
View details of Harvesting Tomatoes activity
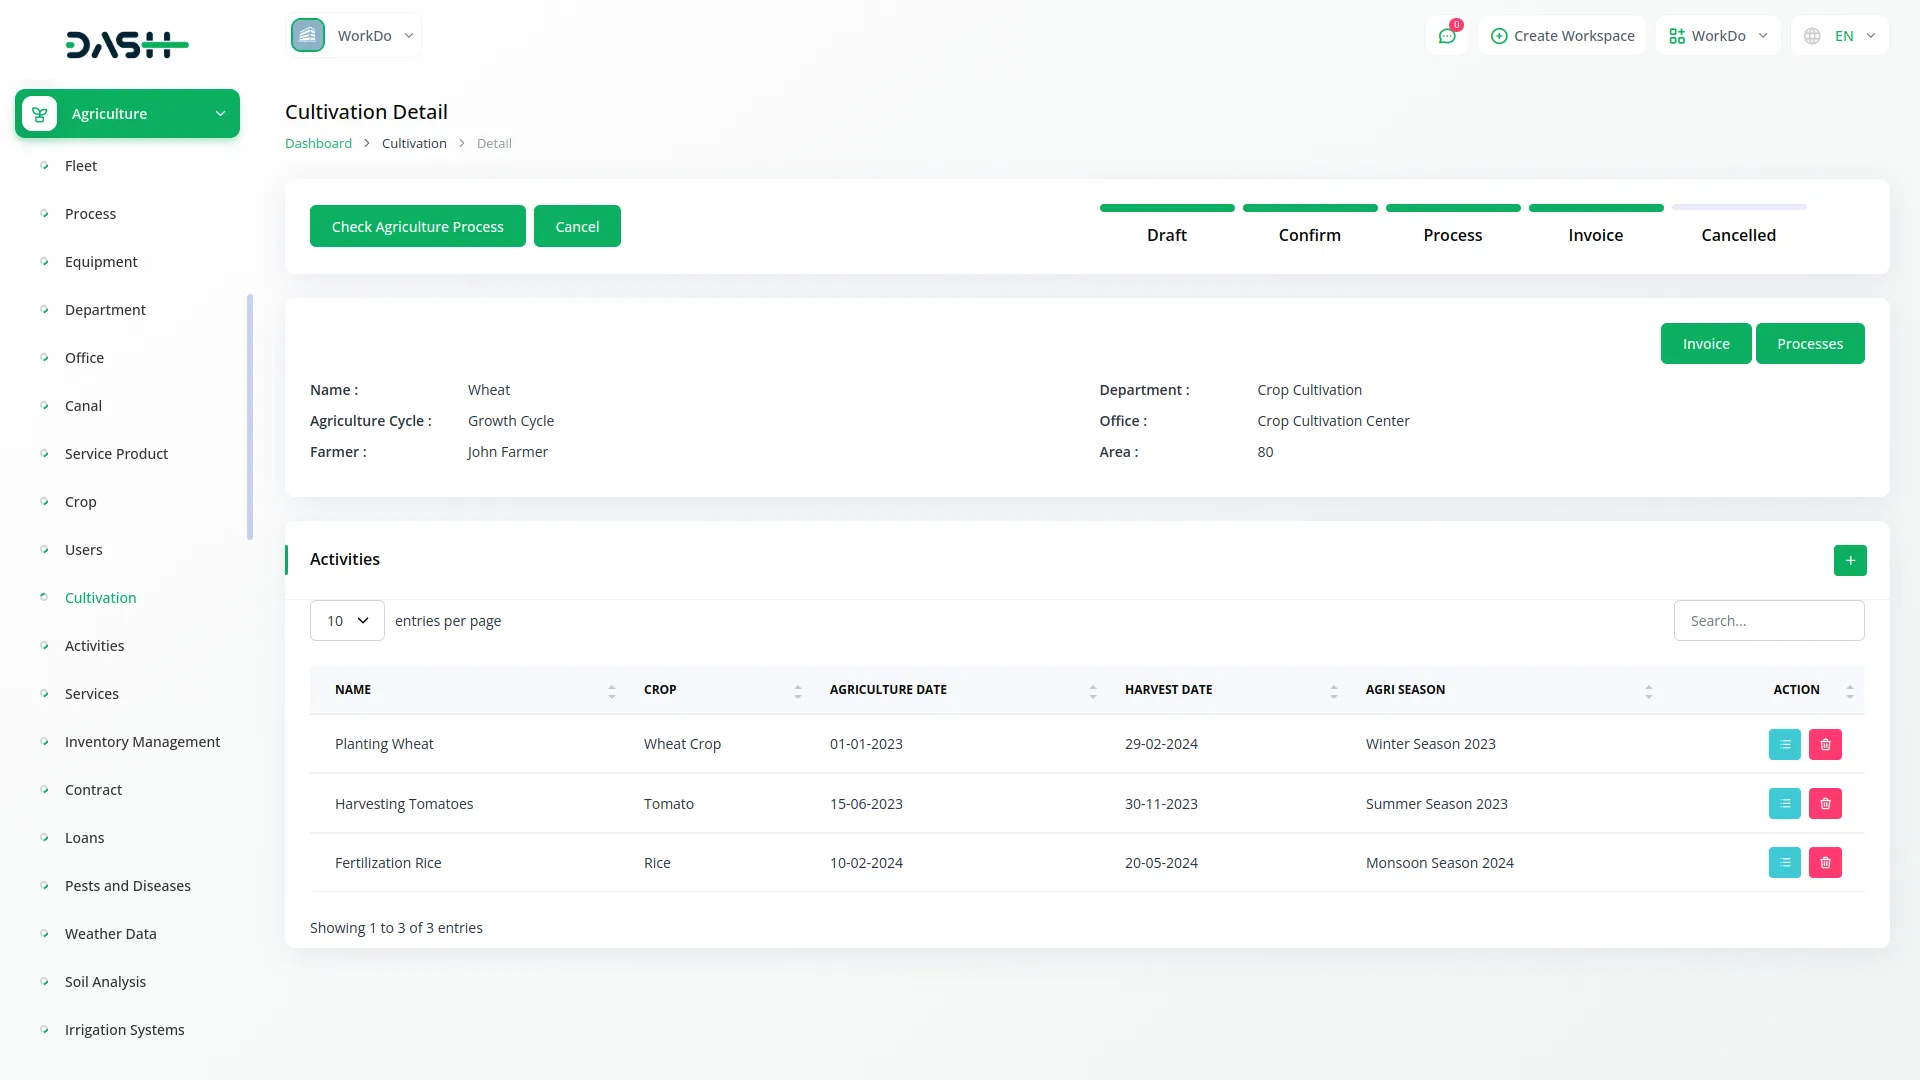[x=1784, y=804]
